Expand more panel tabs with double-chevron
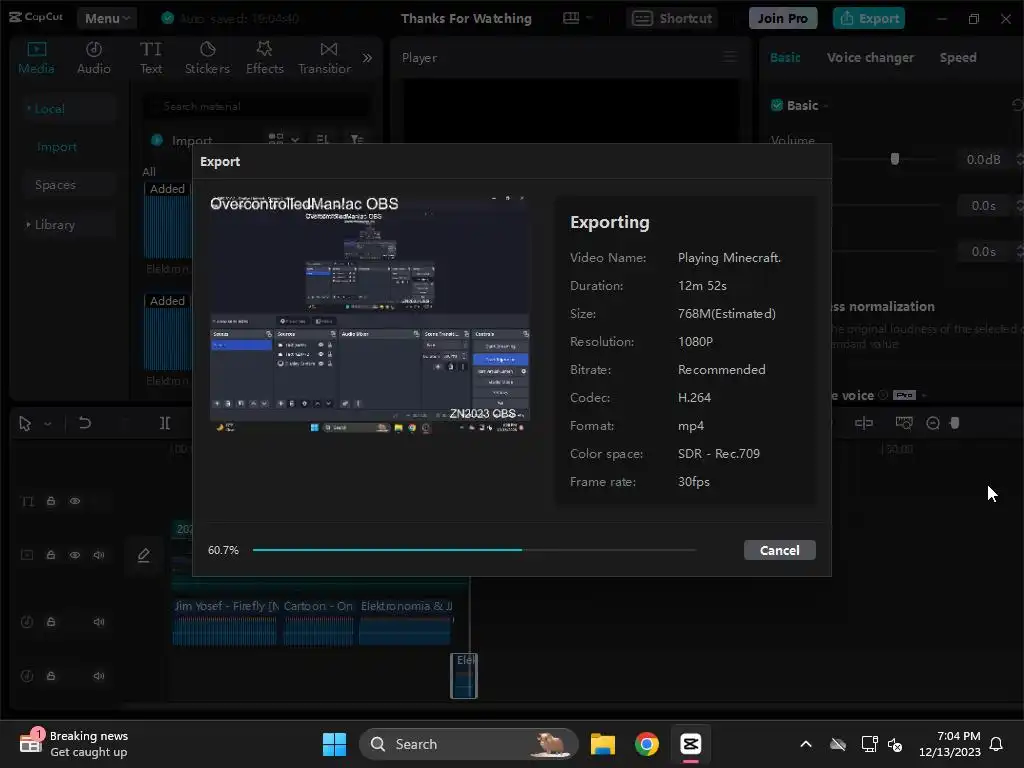The width and height of the screenshot is (1024, 768). (x=367, y=57)
